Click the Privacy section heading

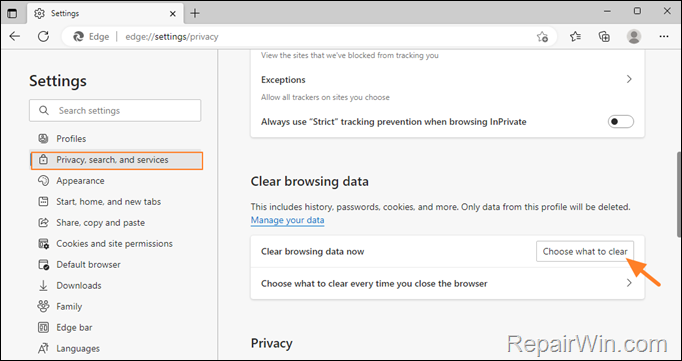pos(271,344)
